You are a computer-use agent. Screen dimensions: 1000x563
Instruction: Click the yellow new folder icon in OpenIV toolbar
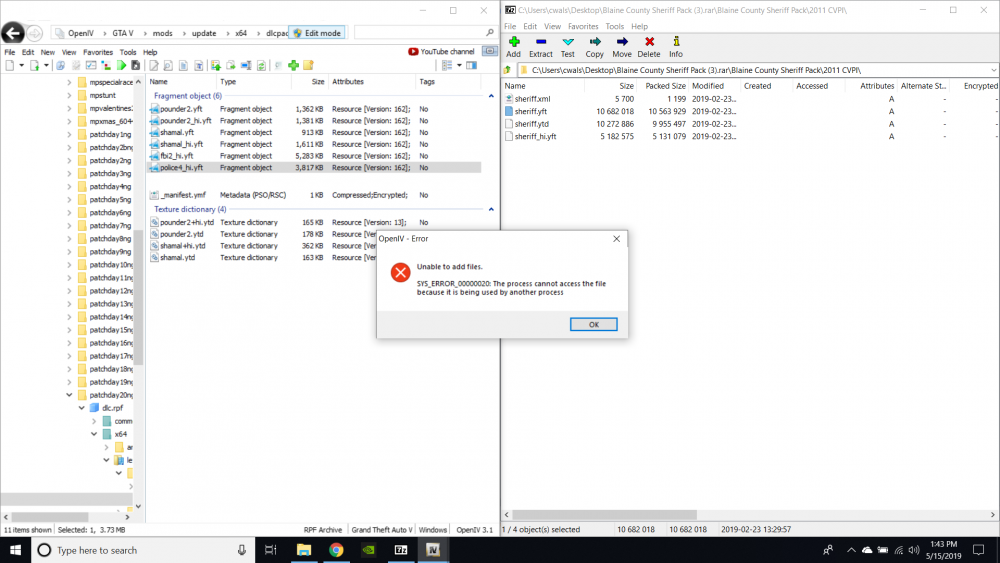309,66
